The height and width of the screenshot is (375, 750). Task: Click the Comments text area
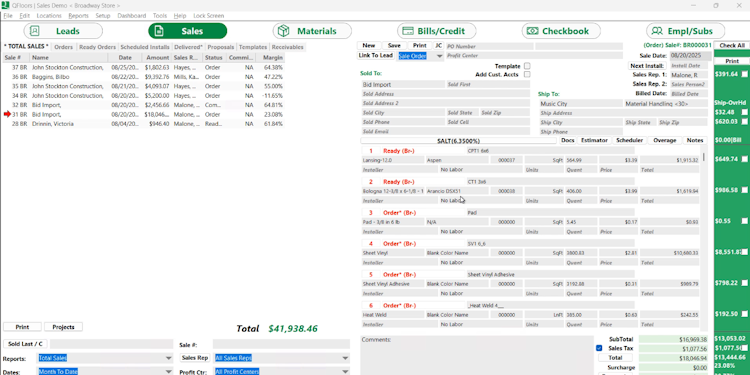[x=476, y=355]
